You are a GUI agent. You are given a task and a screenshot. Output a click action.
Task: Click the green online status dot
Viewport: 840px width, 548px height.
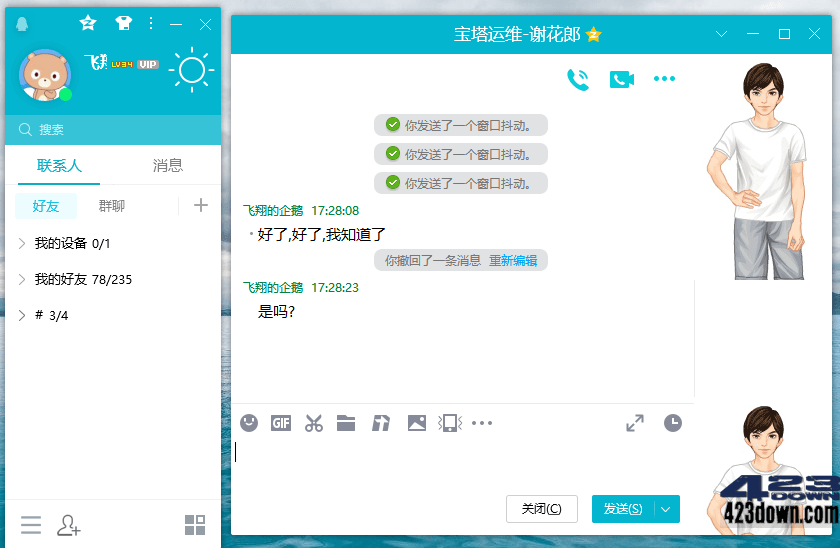click(x=65, y=95)
